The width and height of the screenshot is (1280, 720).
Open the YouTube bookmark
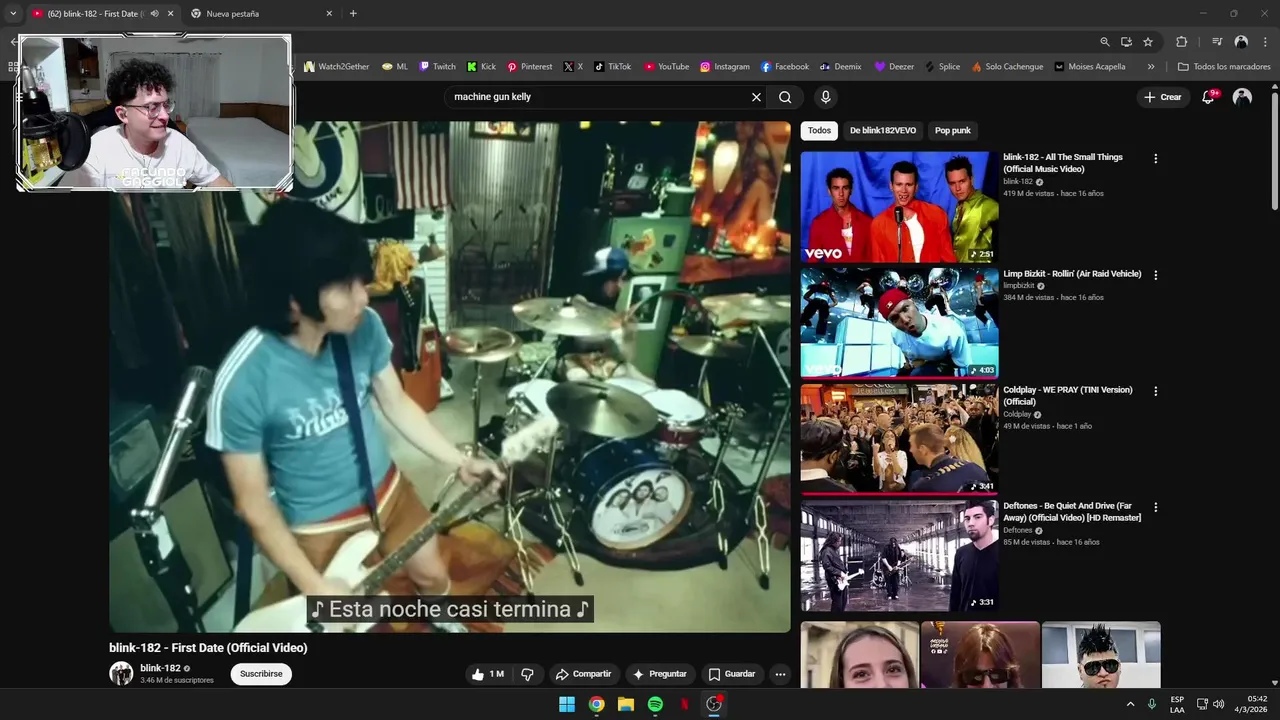pyautogui.click(x=666, y=67)
